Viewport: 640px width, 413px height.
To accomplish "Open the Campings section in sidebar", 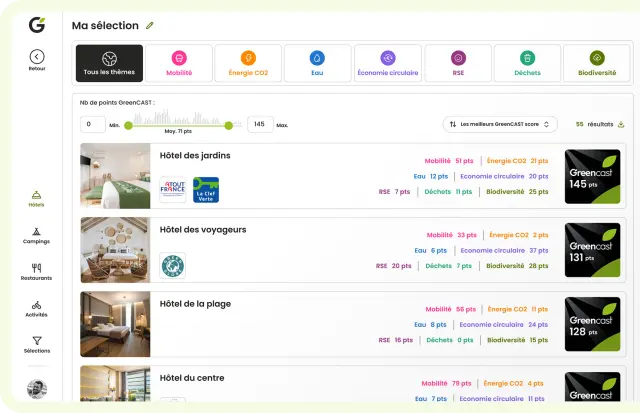I will (36, 235).
